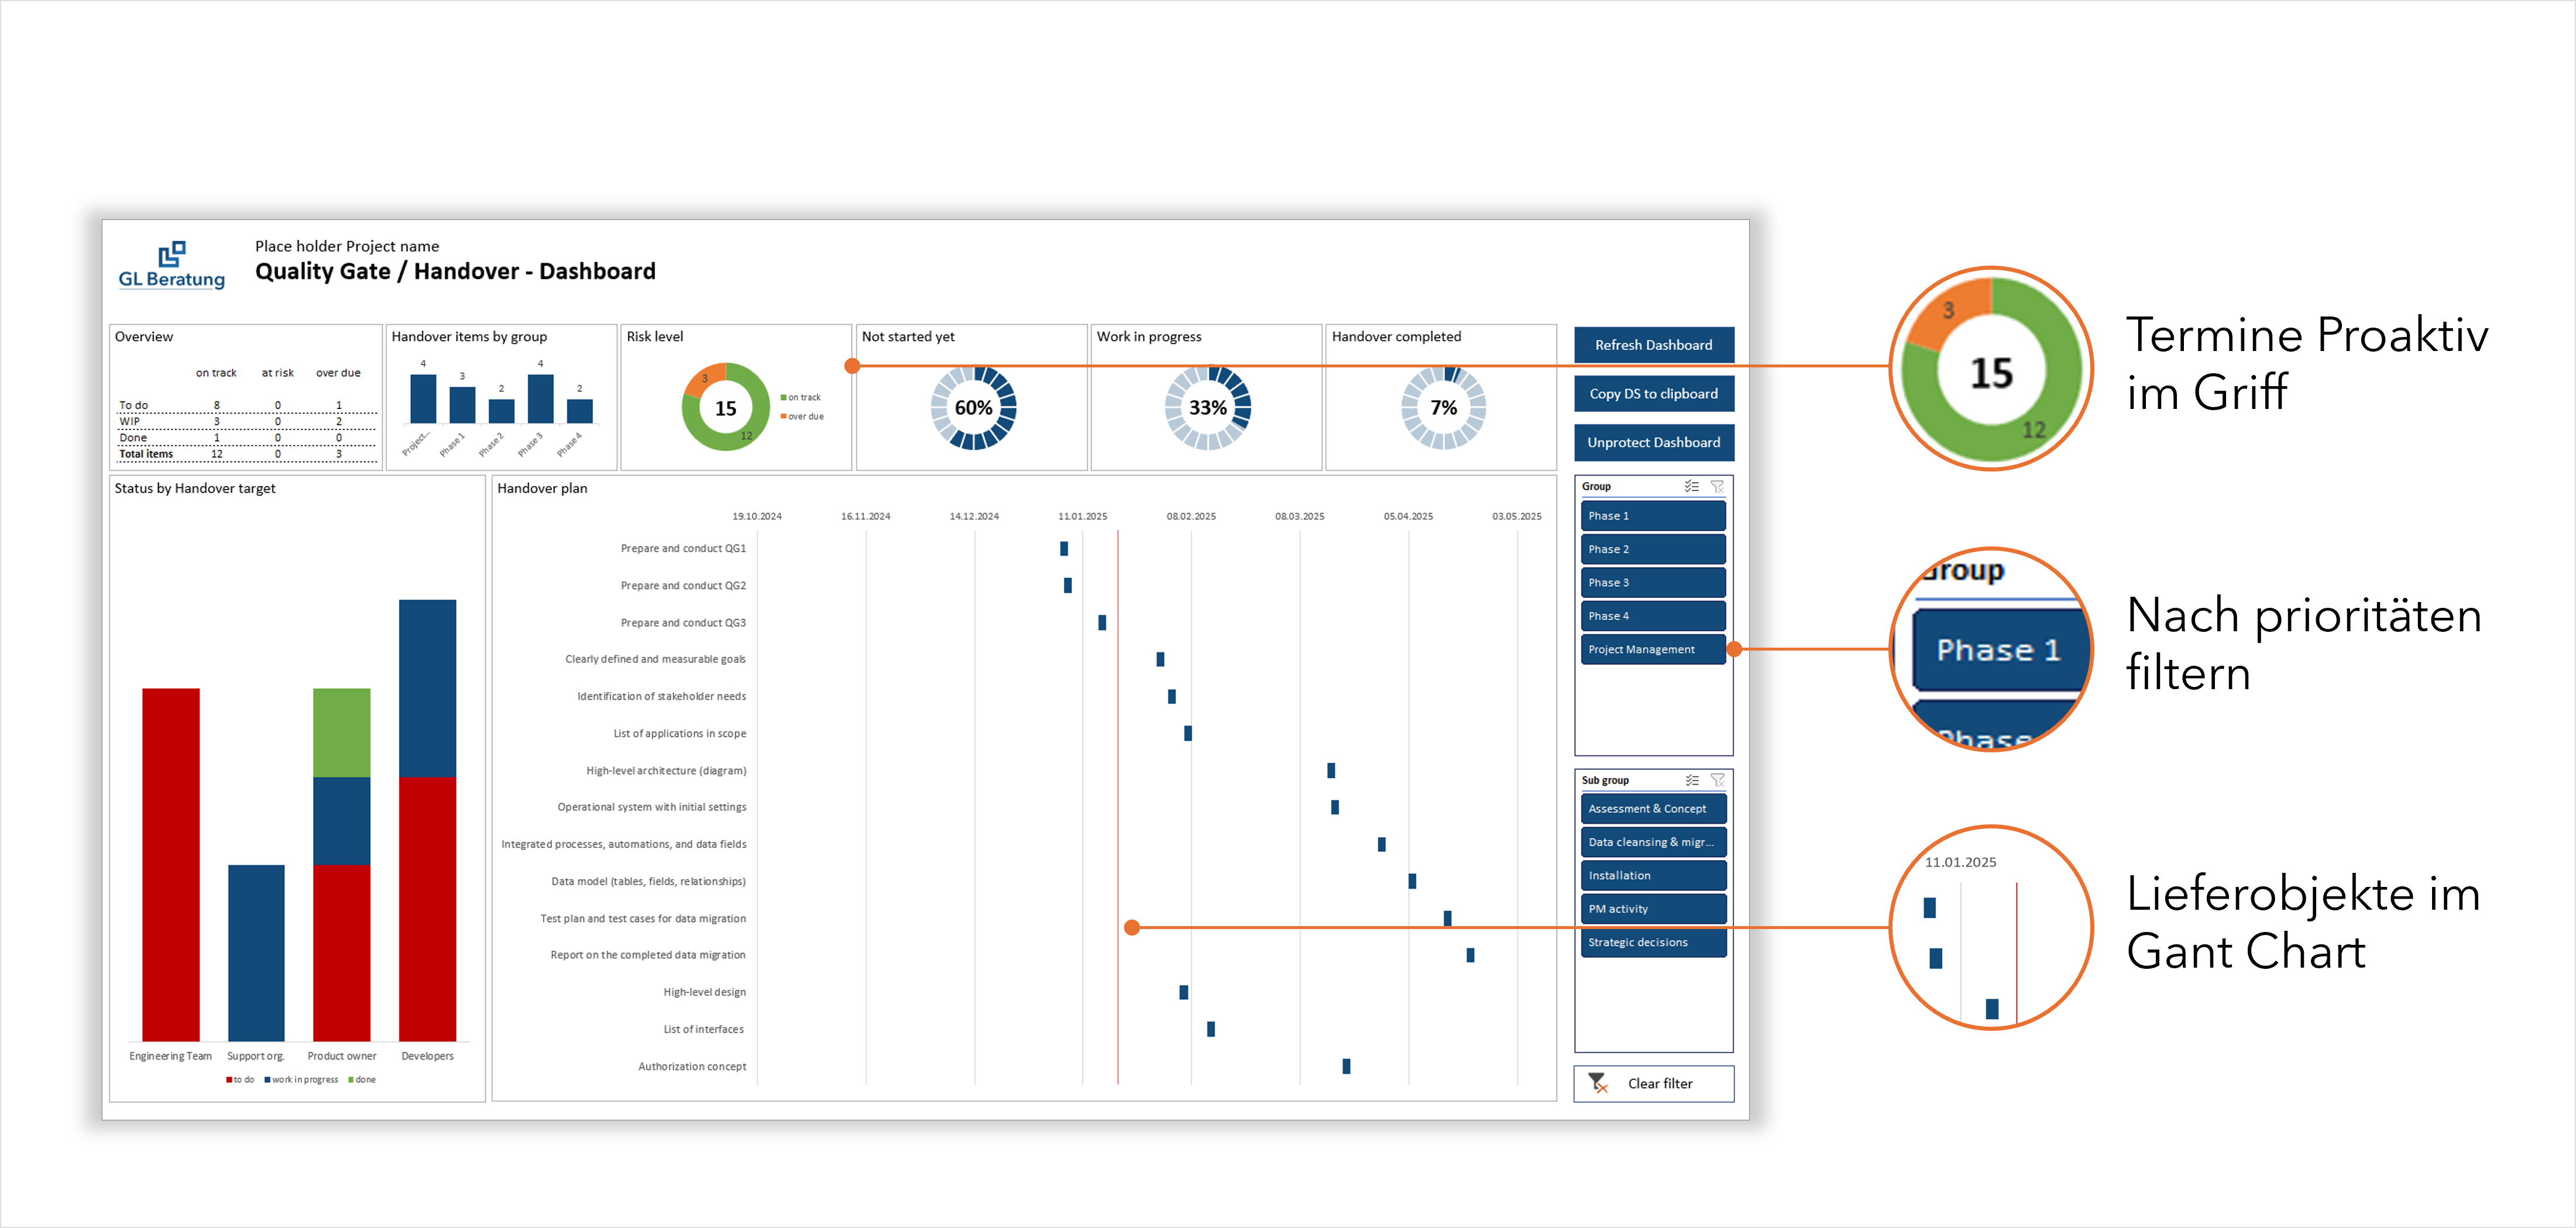Toggle multi-select icon in Group slicer
The width and height of the screenshot is (2576, 1228).
point(1691,486)
